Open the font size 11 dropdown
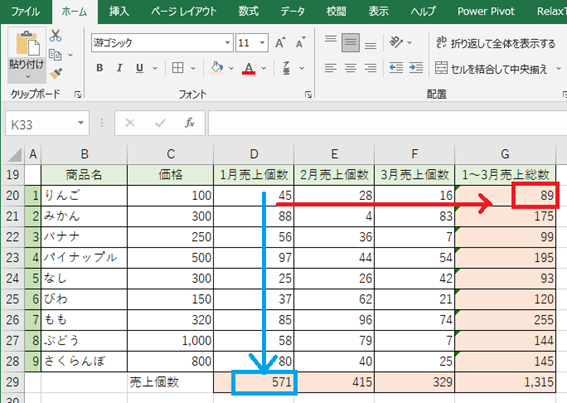This screenshot has width=567, height=403. point(263,43)
